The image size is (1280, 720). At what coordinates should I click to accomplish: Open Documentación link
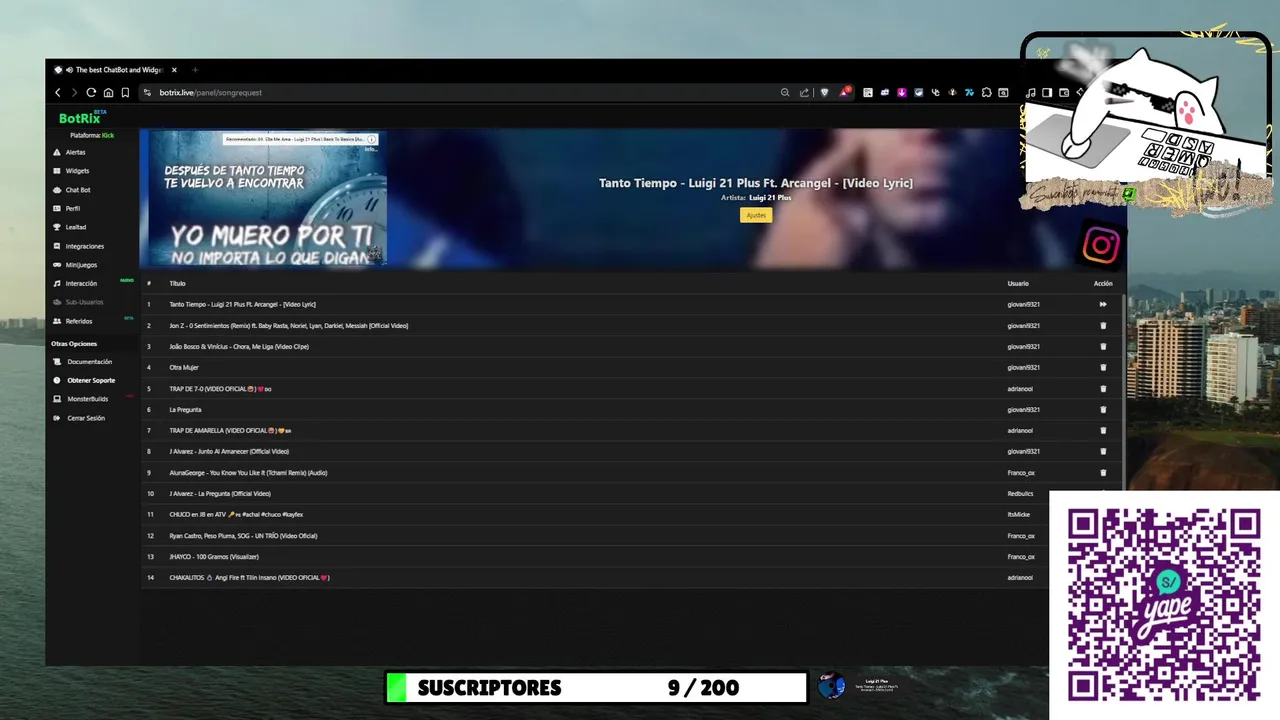(x=89, y=362)
